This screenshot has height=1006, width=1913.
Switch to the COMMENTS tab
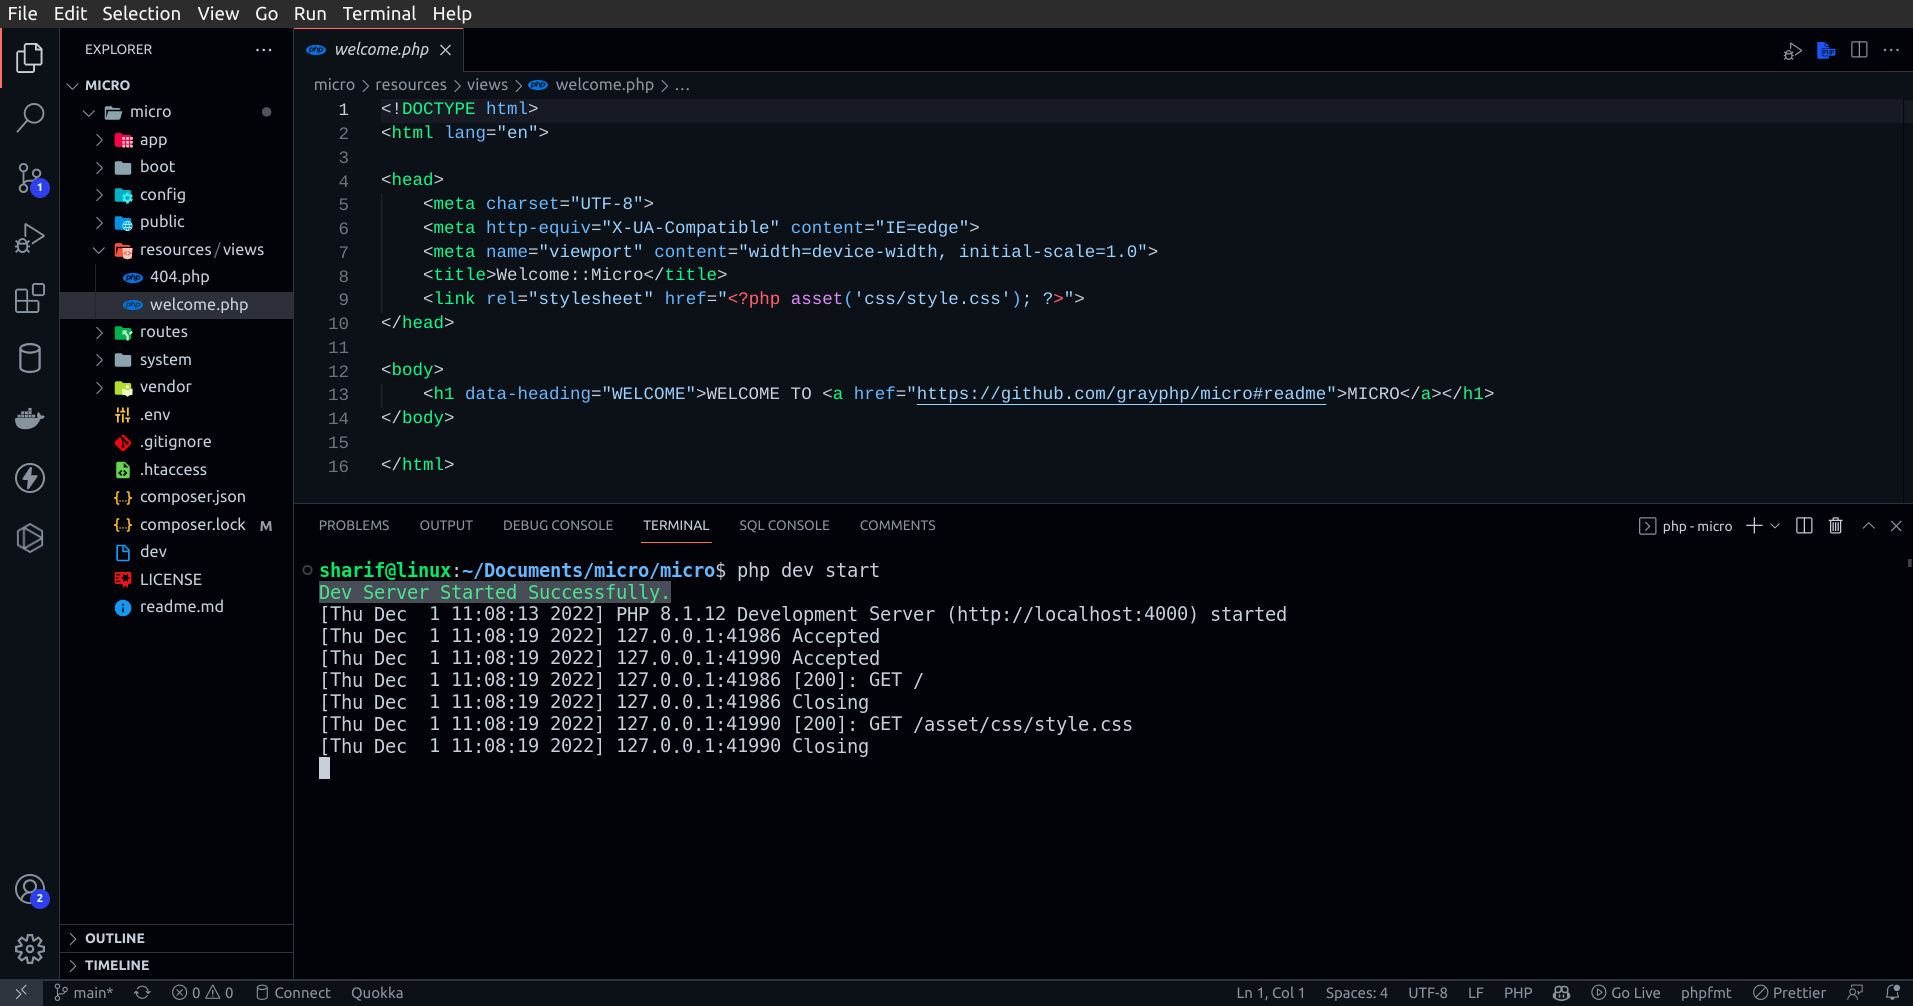click(898, 526)
